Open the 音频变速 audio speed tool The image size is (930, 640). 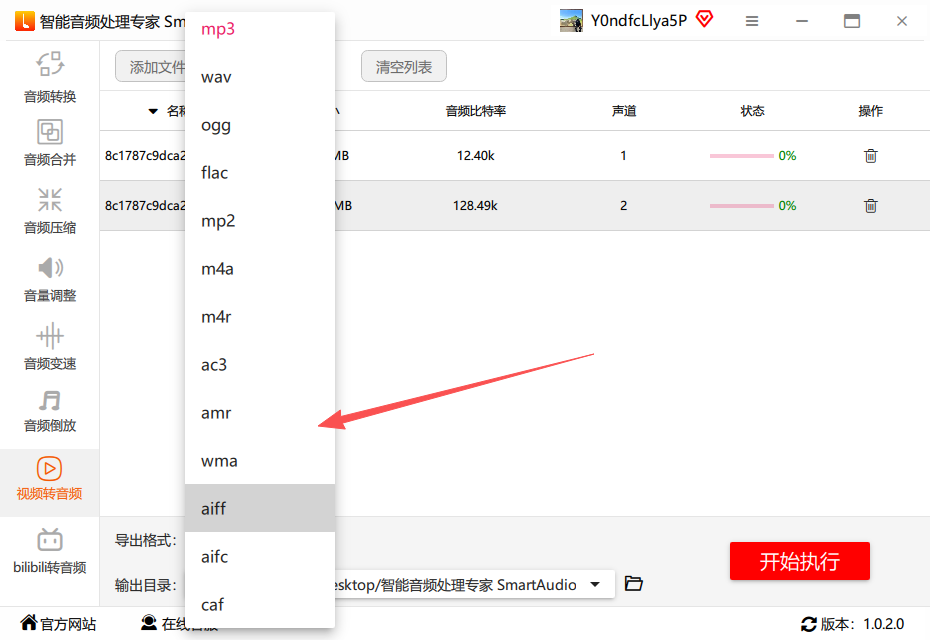tap(50, 346)
